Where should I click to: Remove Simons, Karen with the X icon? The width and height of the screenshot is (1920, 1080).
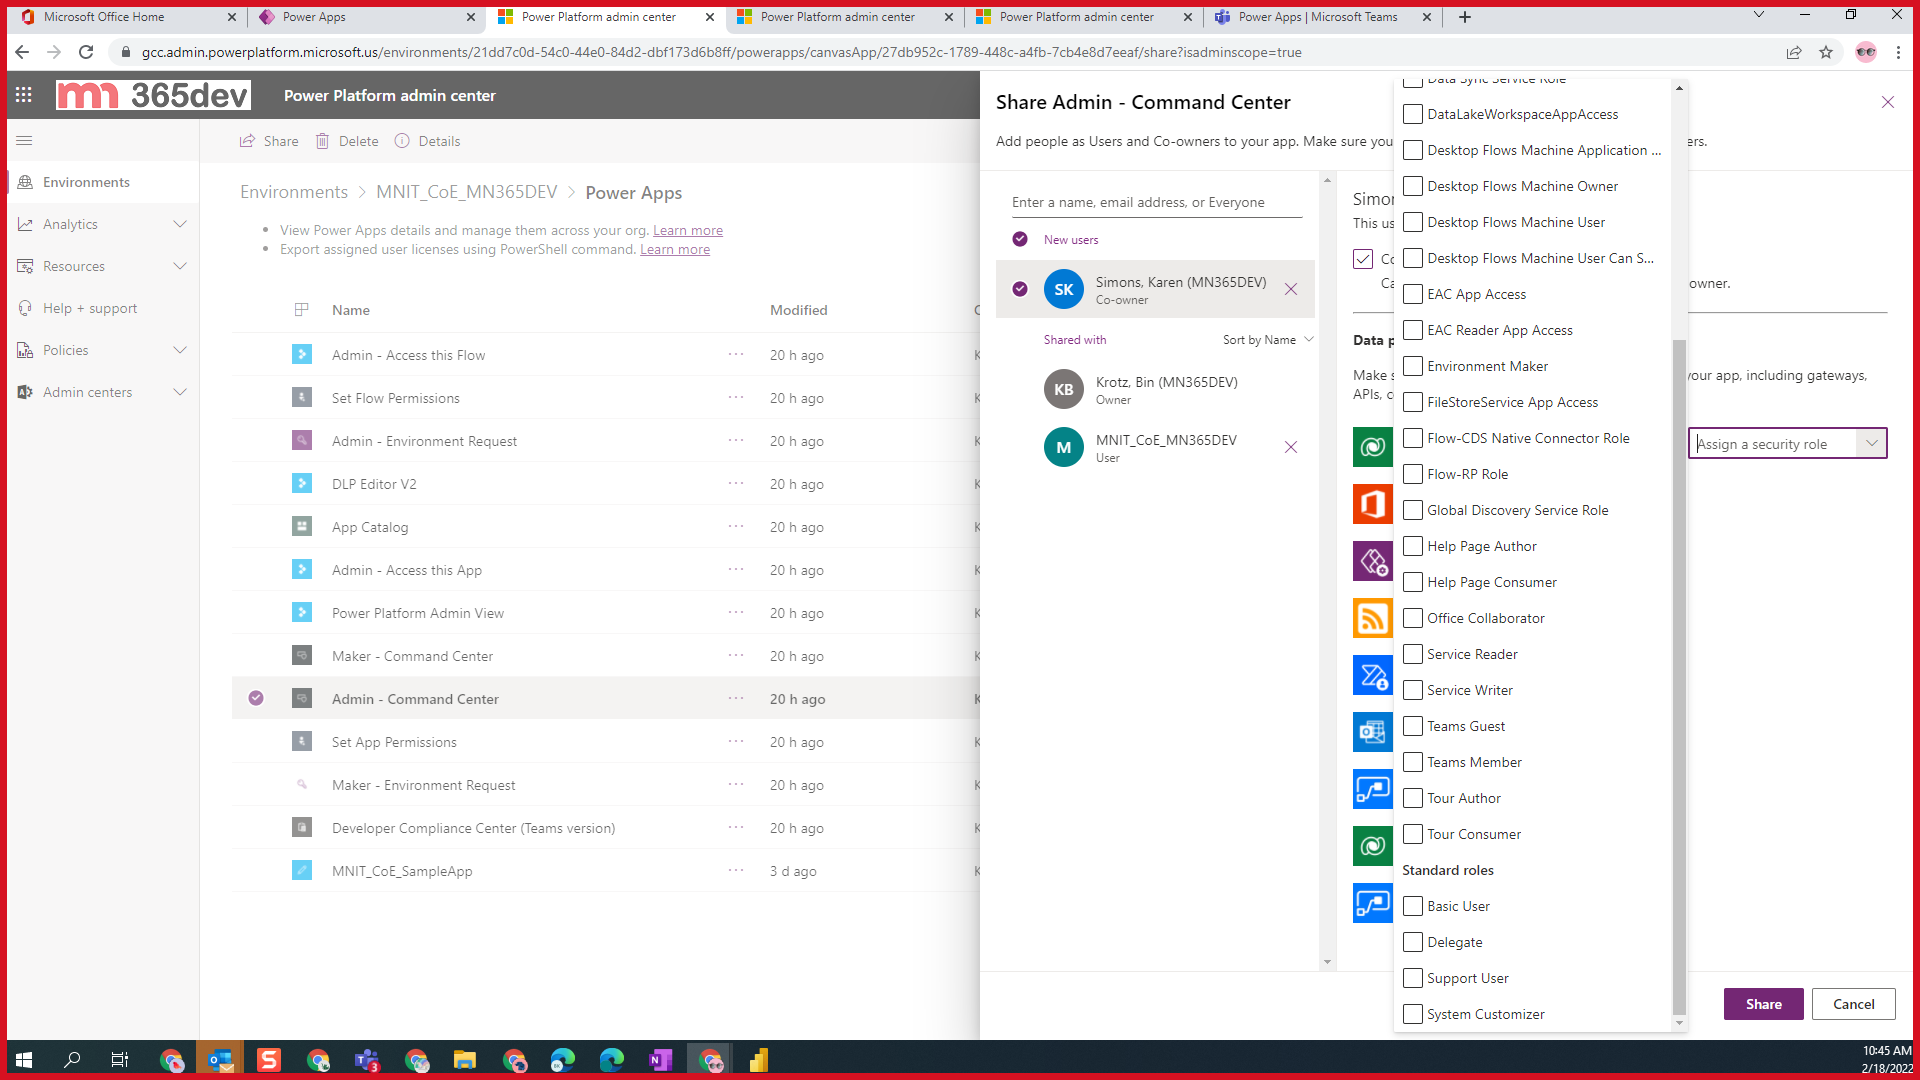pyautogui.click(x=1291, y=289)
